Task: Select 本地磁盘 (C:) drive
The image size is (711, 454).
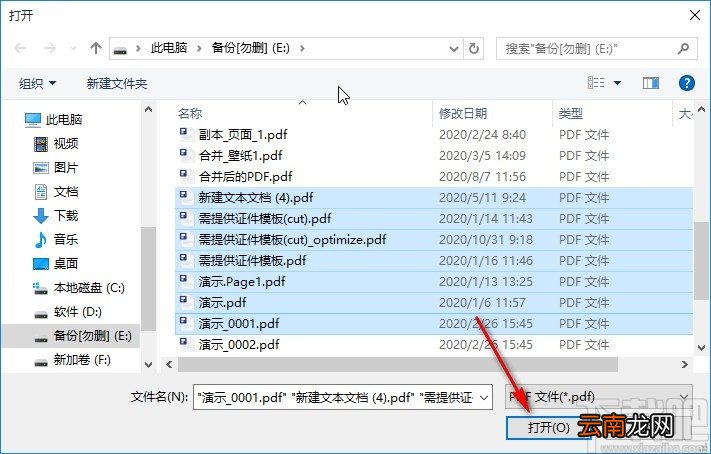Action: (79, 288)
